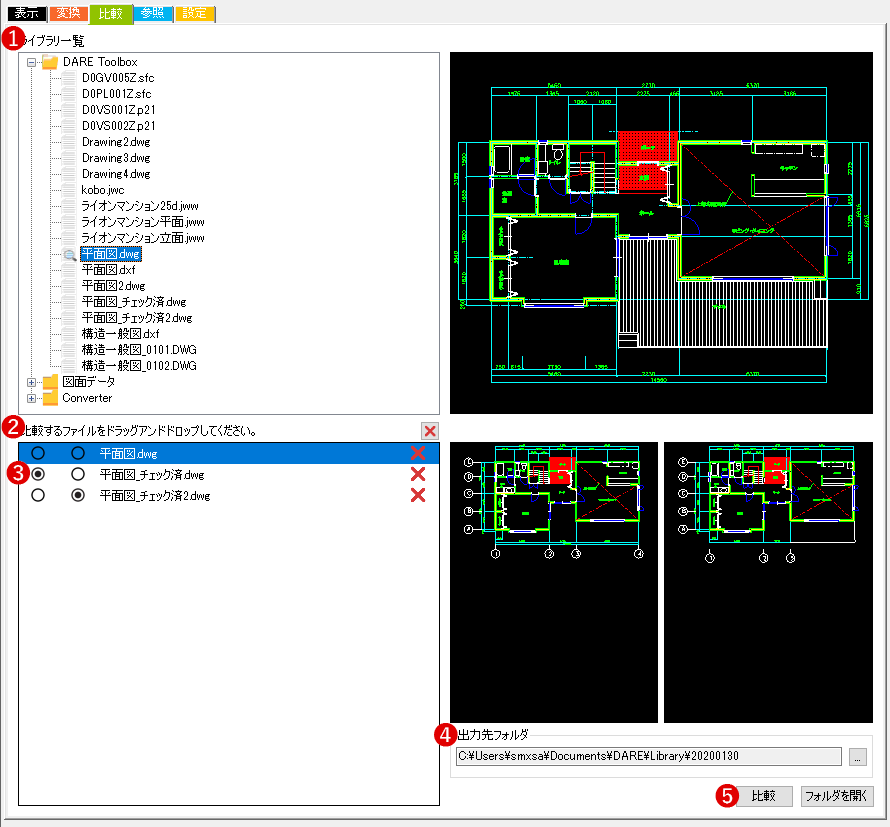The height and width of the screenshot is (827, 890).
Task: Select Drawing4.dwg in the library
Action: (x=116, y=174)
